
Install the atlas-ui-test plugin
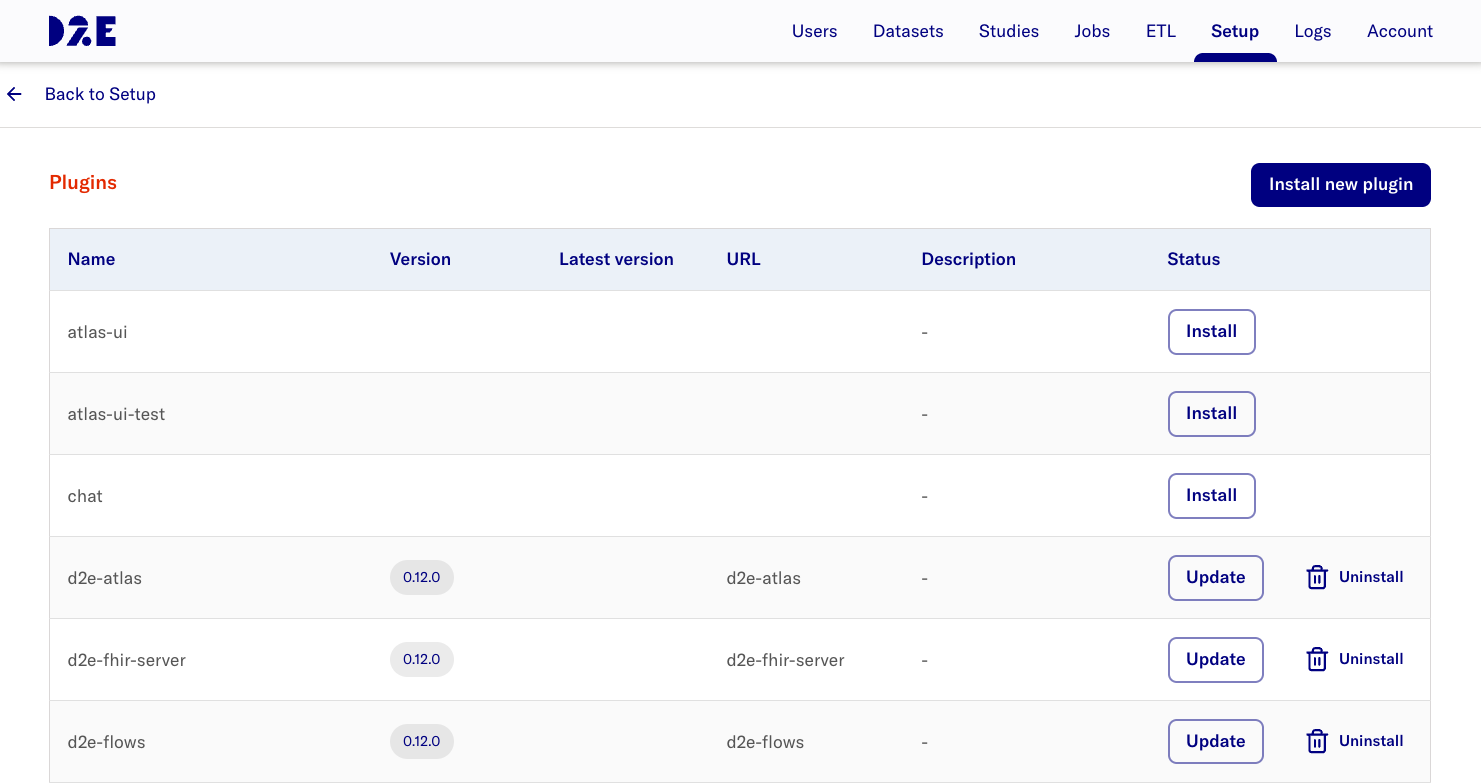[x=1211, y=414]
